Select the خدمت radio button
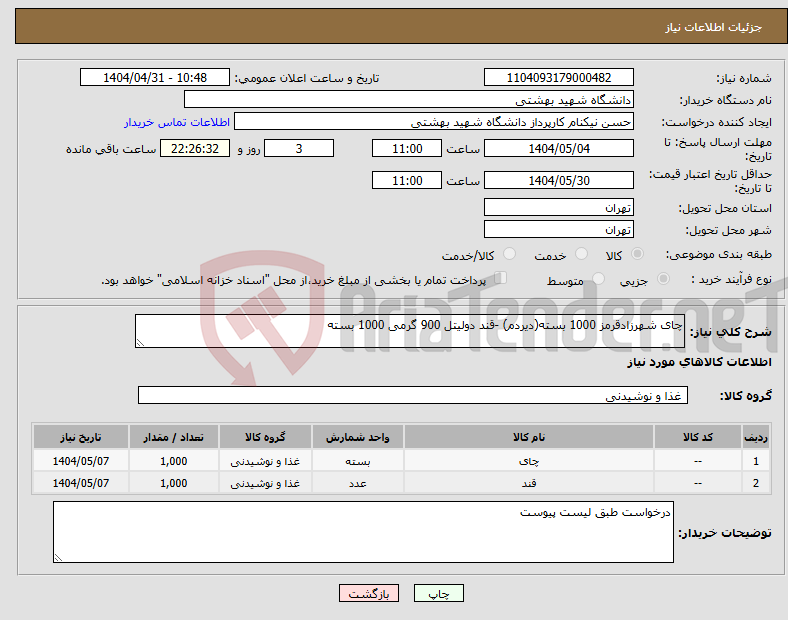 click(x=581, y=255)
